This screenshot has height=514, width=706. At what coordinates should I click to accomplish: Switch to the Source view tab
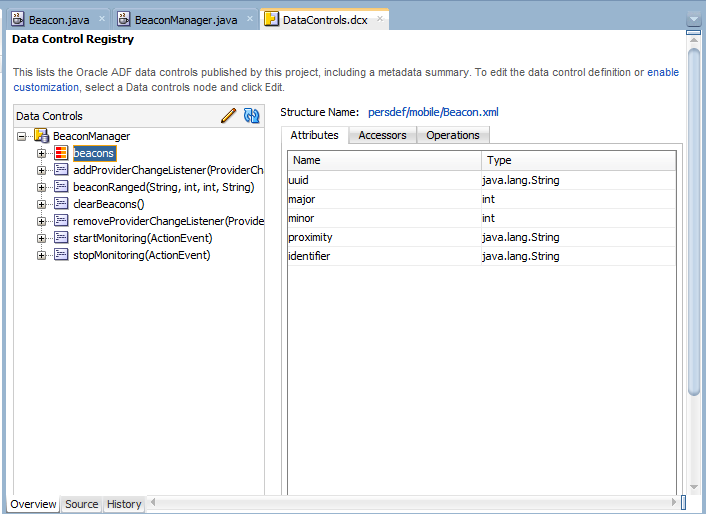tap(81, 504)
